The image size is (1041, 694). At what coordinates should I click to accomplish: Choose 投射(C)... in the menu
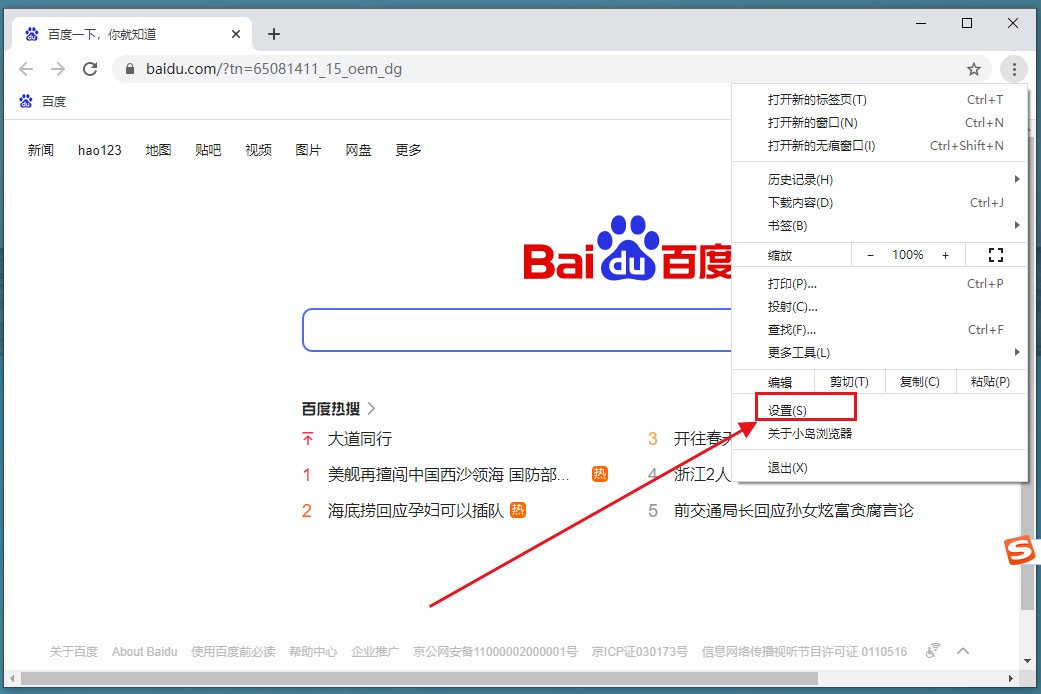[x=880, y=307]
